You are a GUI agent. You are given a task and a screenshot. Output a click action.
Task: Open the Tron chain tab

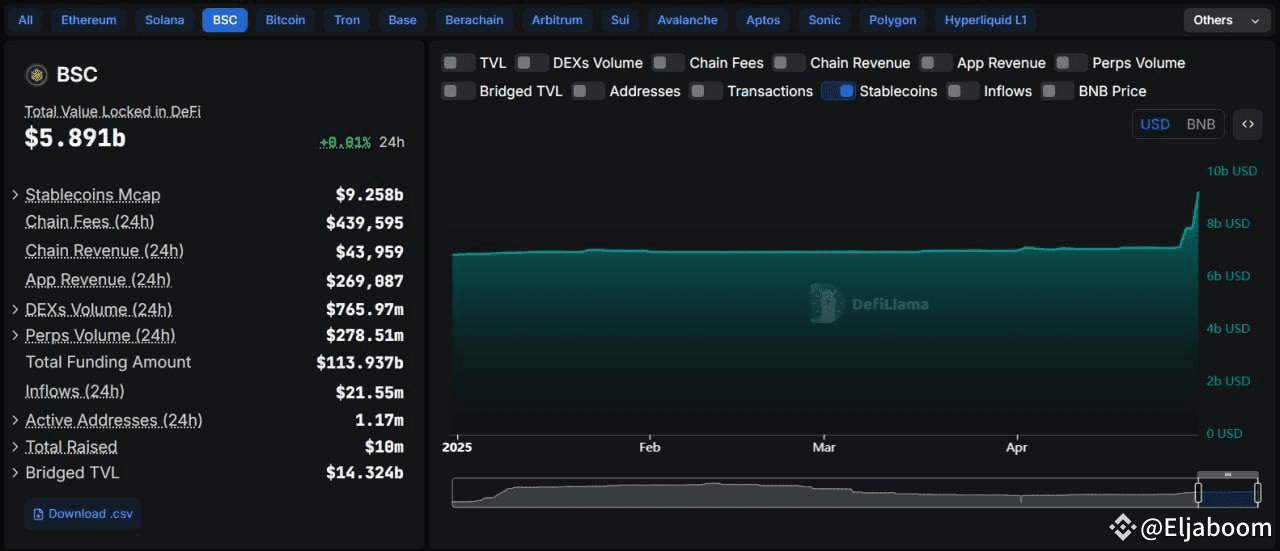pos(347,20)
